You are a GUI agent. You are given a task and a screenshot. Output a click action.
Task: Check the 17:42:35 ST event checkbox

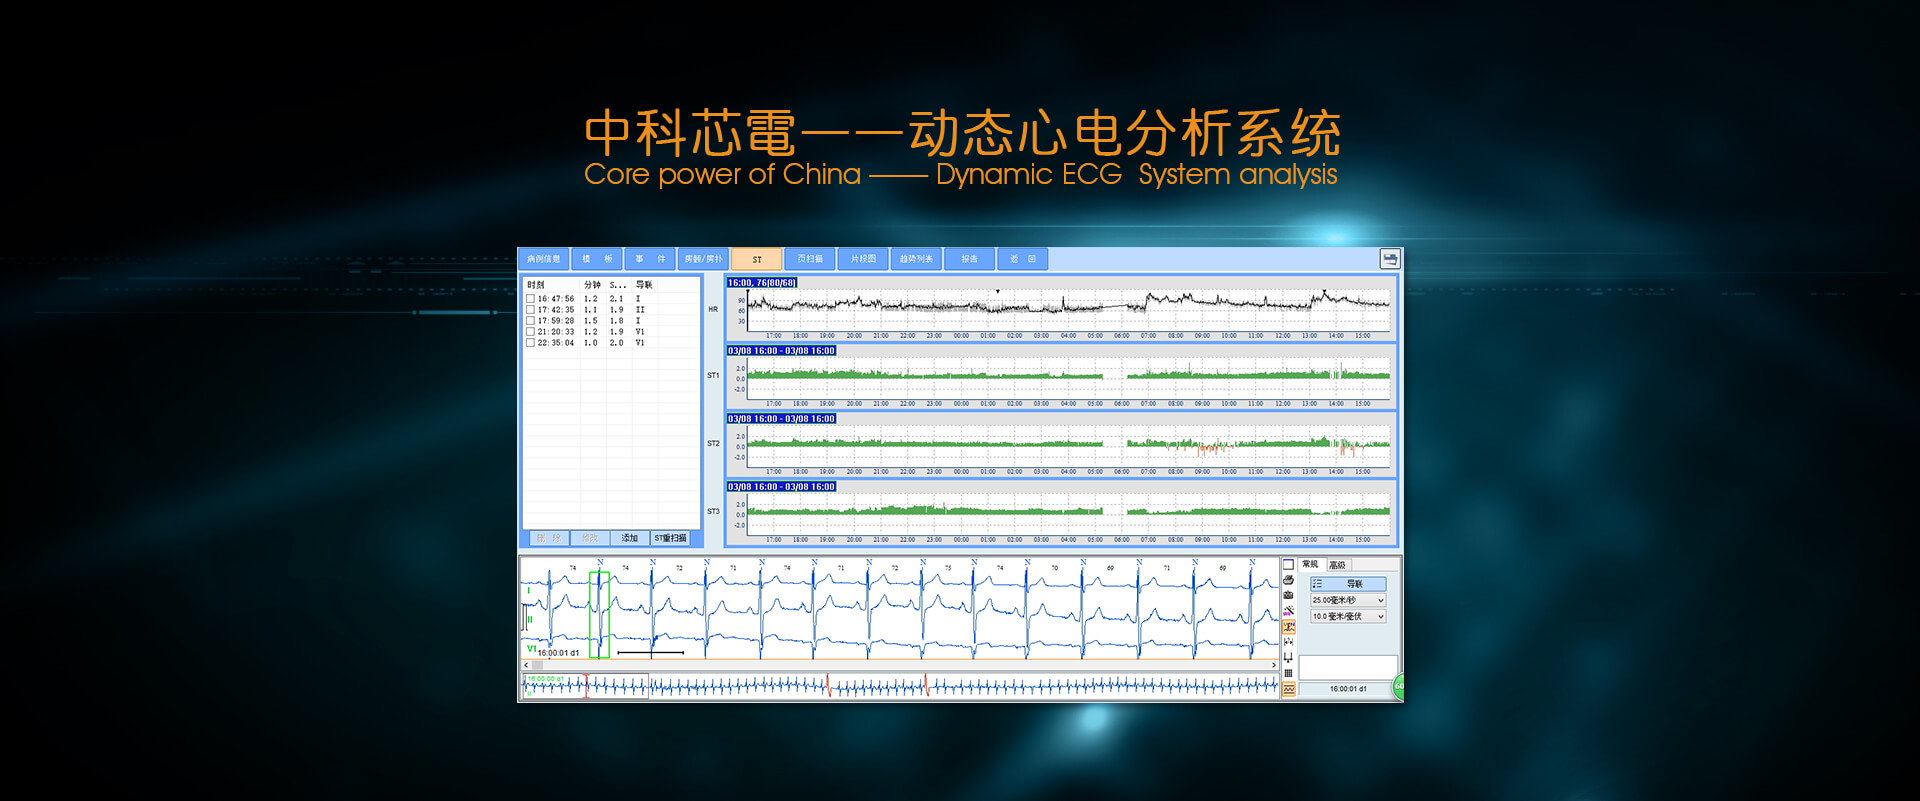point(530,309)
